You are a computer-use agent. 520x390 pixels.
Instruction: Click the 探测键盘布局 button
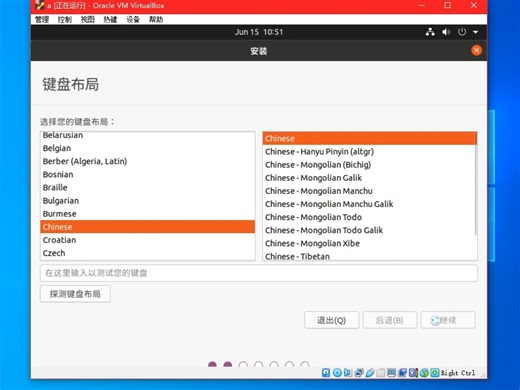click(75, 294)
